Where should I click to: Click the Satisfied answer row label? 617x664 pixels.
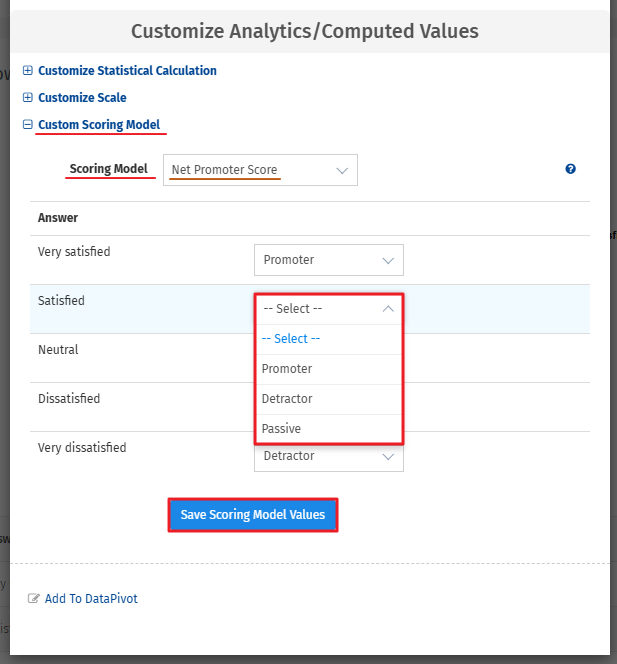point(61,301)
